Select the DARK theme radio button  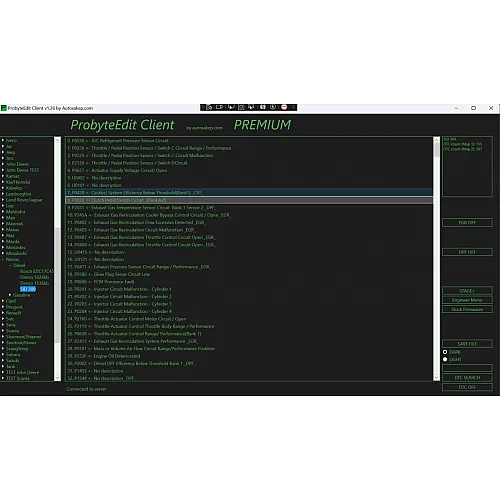pyautogui.click(x=445, y=352)
